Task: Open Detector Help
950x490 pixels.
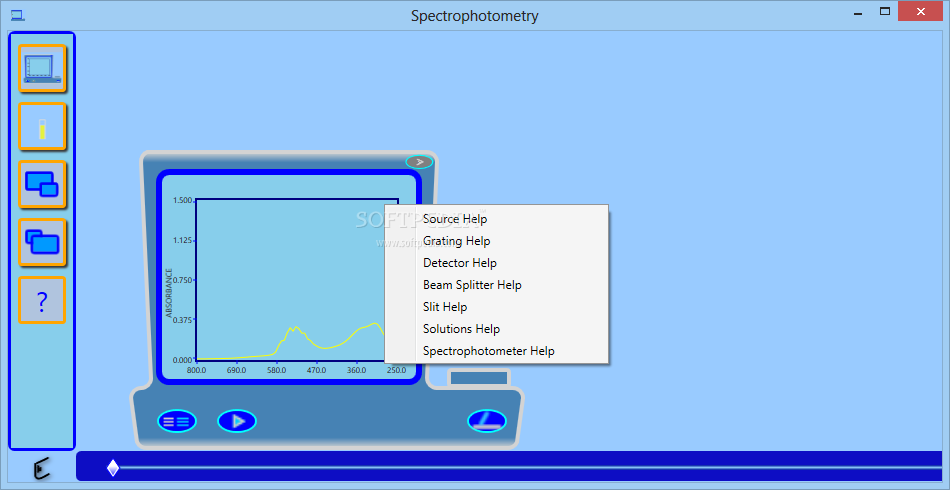Action: pyautogui.click(x=460, y=263)
